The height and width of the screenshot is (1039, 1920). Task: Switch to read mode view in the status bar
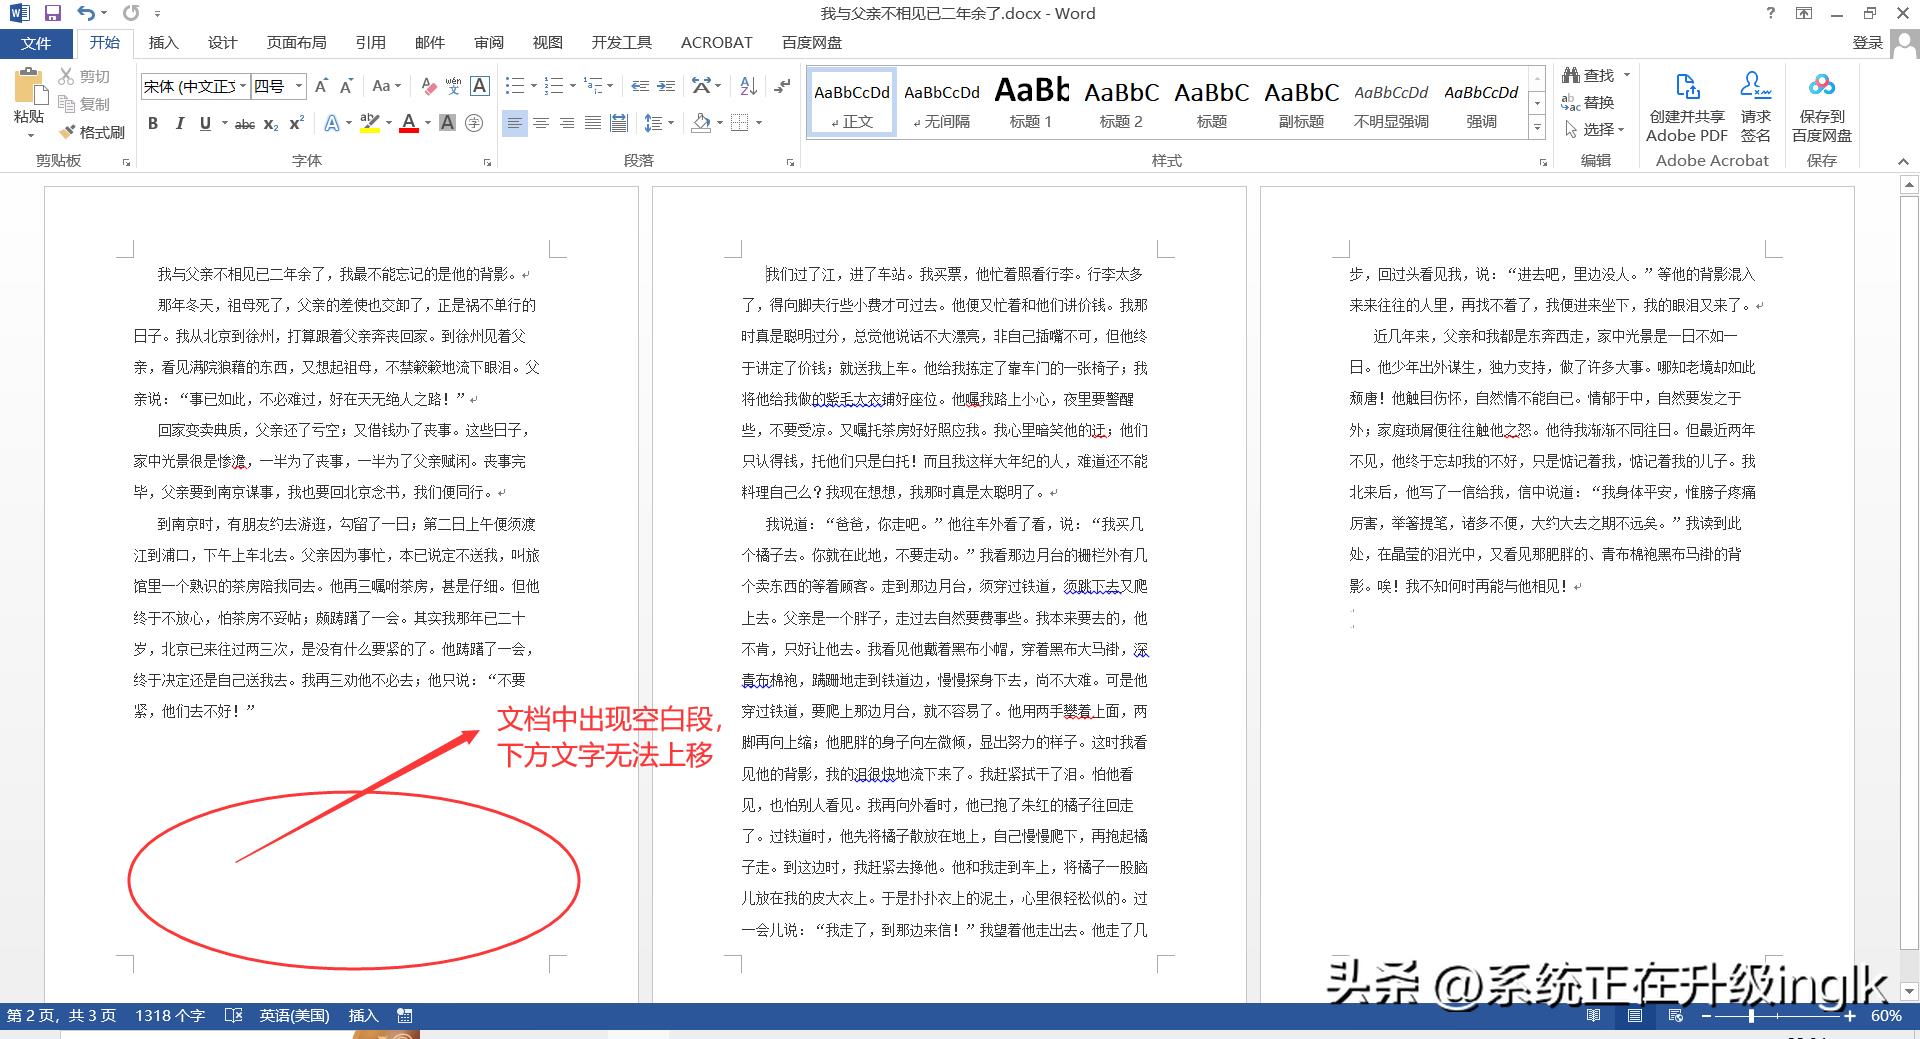[1593, 1016]
